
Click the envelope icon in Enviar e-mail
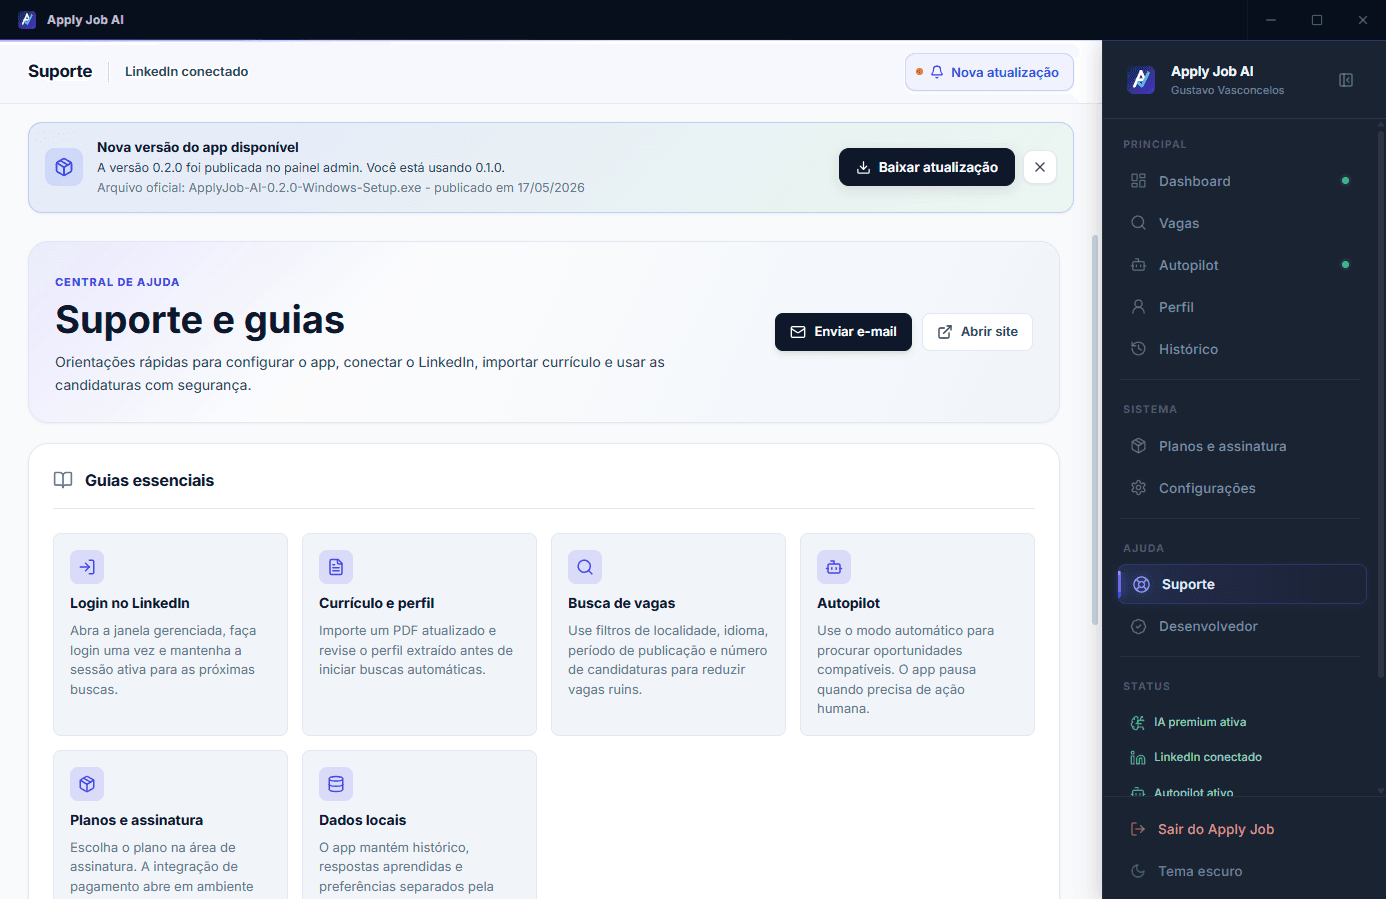coord(798,332)
